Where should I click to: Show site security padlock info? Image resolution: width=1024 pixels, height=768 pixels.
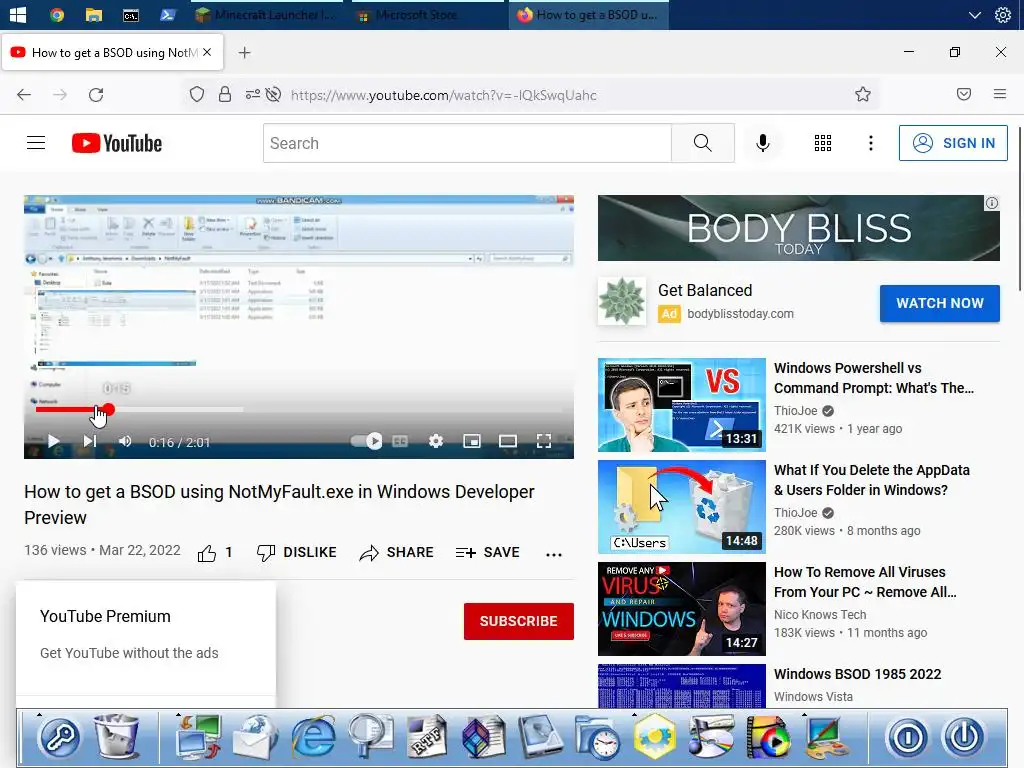click(x=225, y=95)
